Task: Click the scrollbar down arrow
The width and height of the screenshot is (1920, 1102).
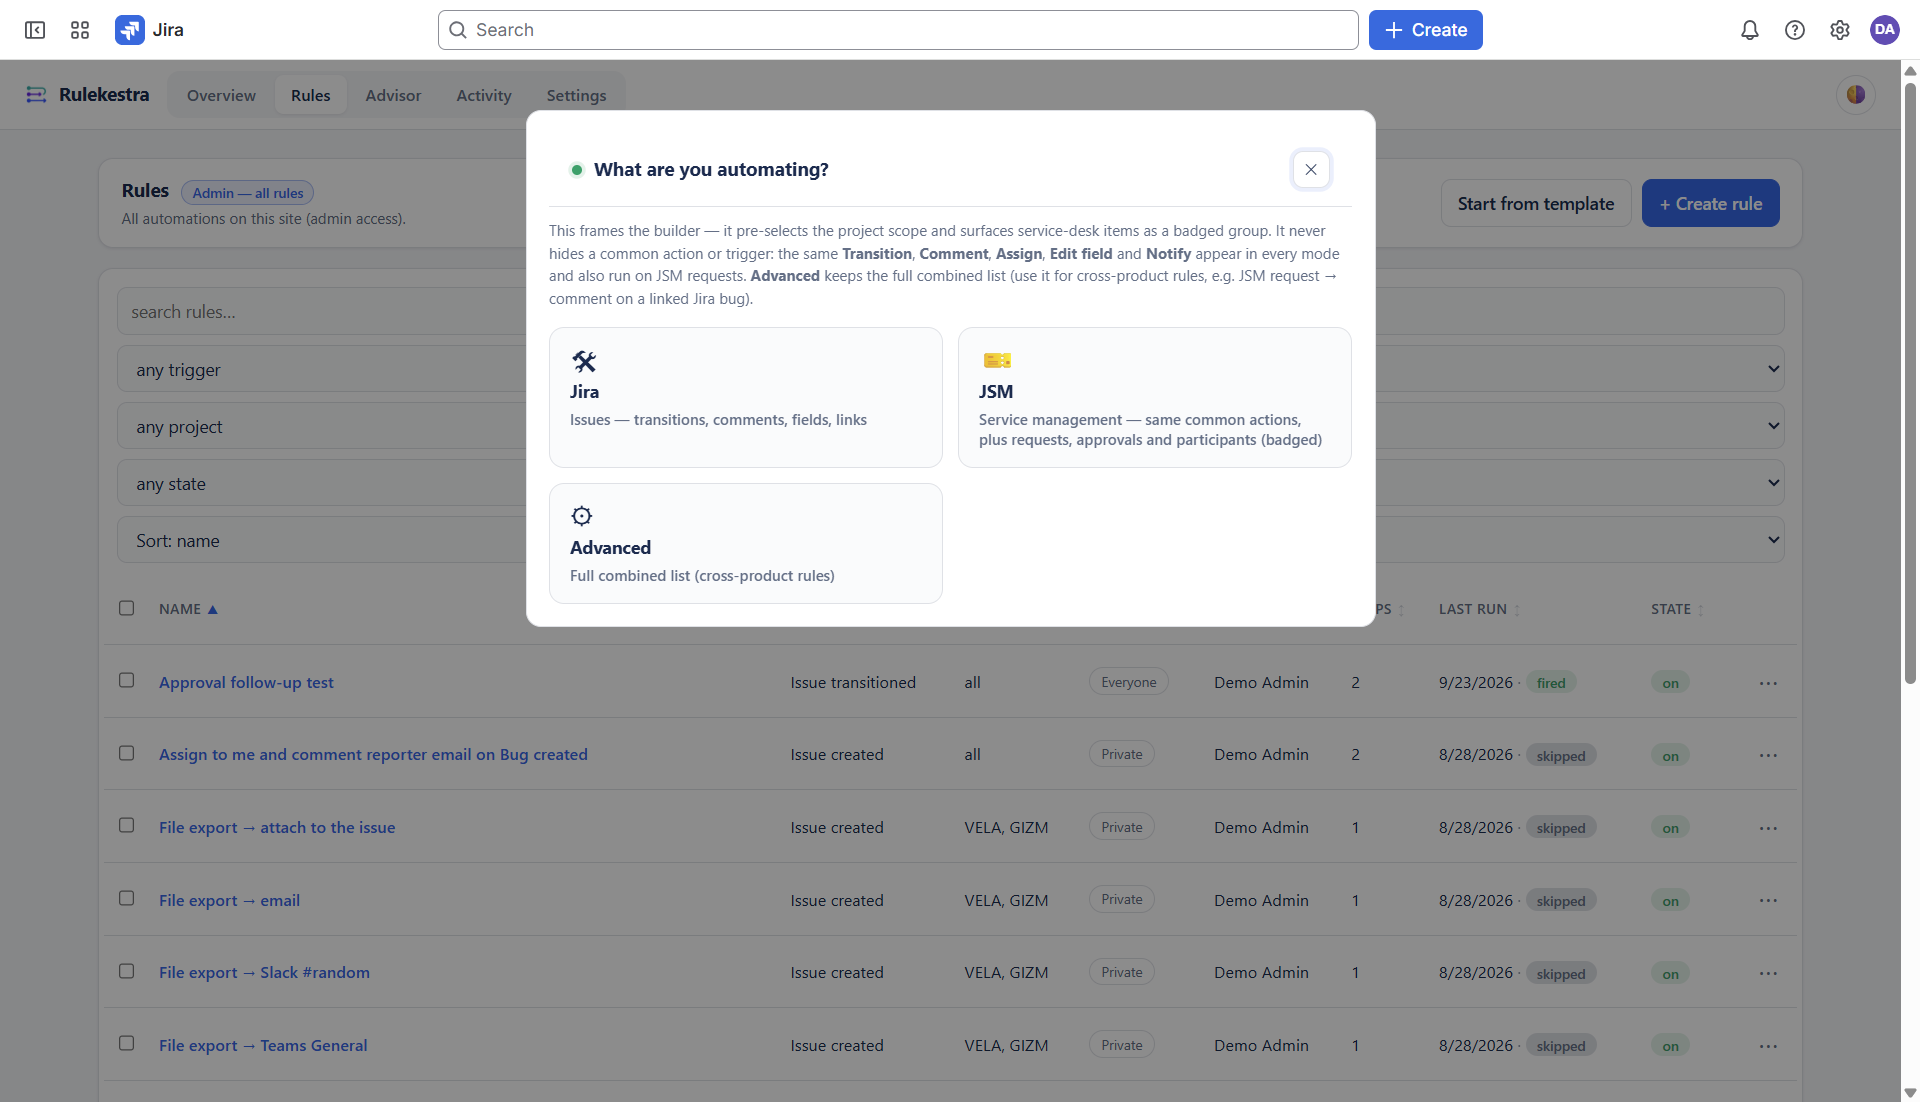Action: (x=1910, y=1093)
